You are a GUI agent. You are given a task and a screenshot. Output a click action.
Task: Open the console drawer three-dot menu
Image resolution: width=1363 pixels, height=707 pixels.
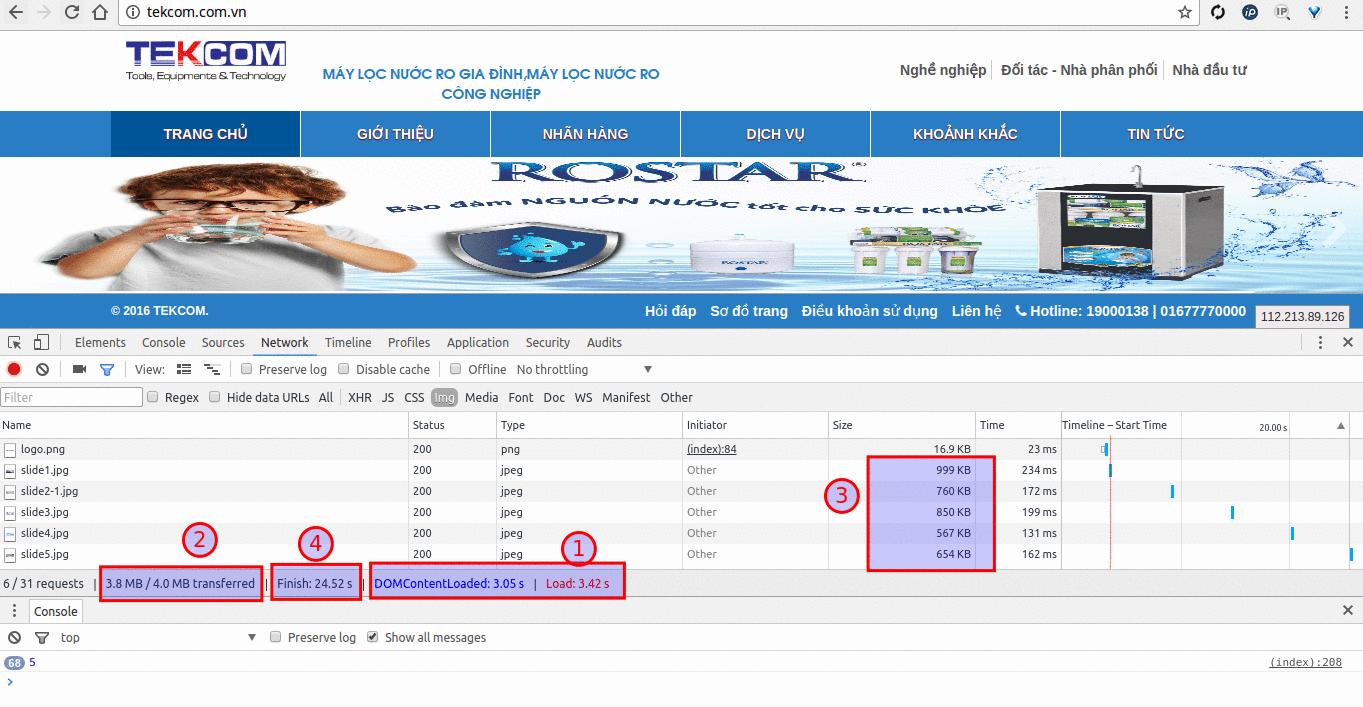click(x=14, y=611)
